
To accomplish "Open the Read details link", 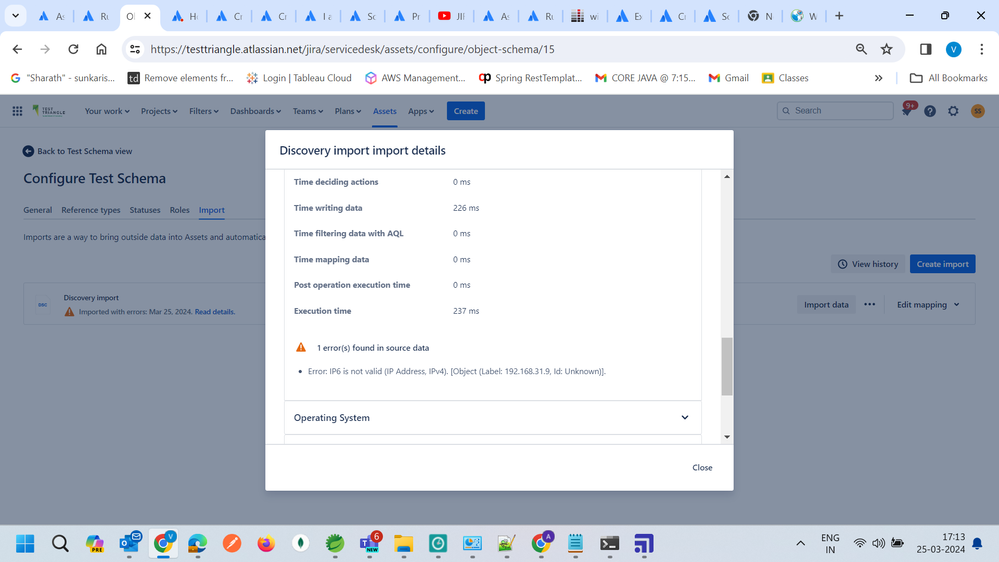I will pyautogui.click(x=215, y=312).
